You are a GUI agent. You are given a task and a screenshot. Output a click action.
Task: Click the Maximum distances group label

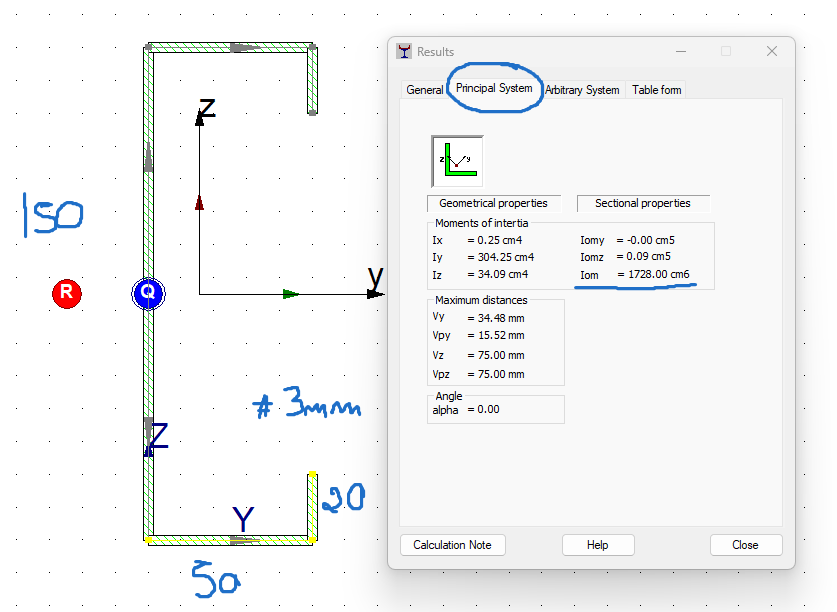coord(481,300)
